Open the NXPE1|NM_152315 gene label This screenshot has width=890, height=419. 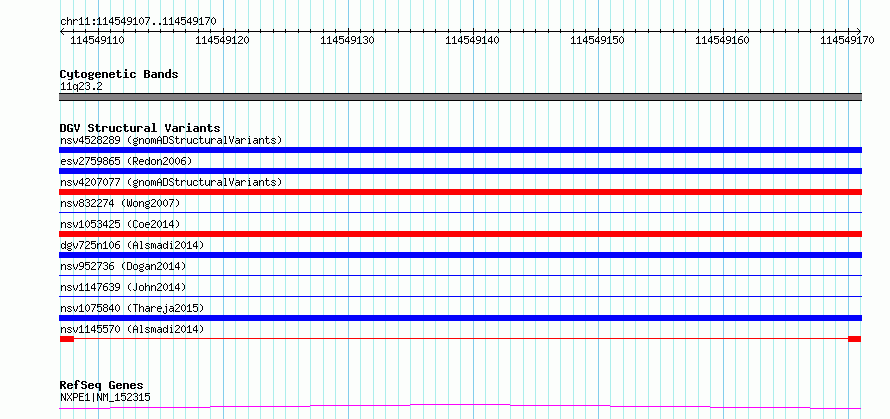105,397
